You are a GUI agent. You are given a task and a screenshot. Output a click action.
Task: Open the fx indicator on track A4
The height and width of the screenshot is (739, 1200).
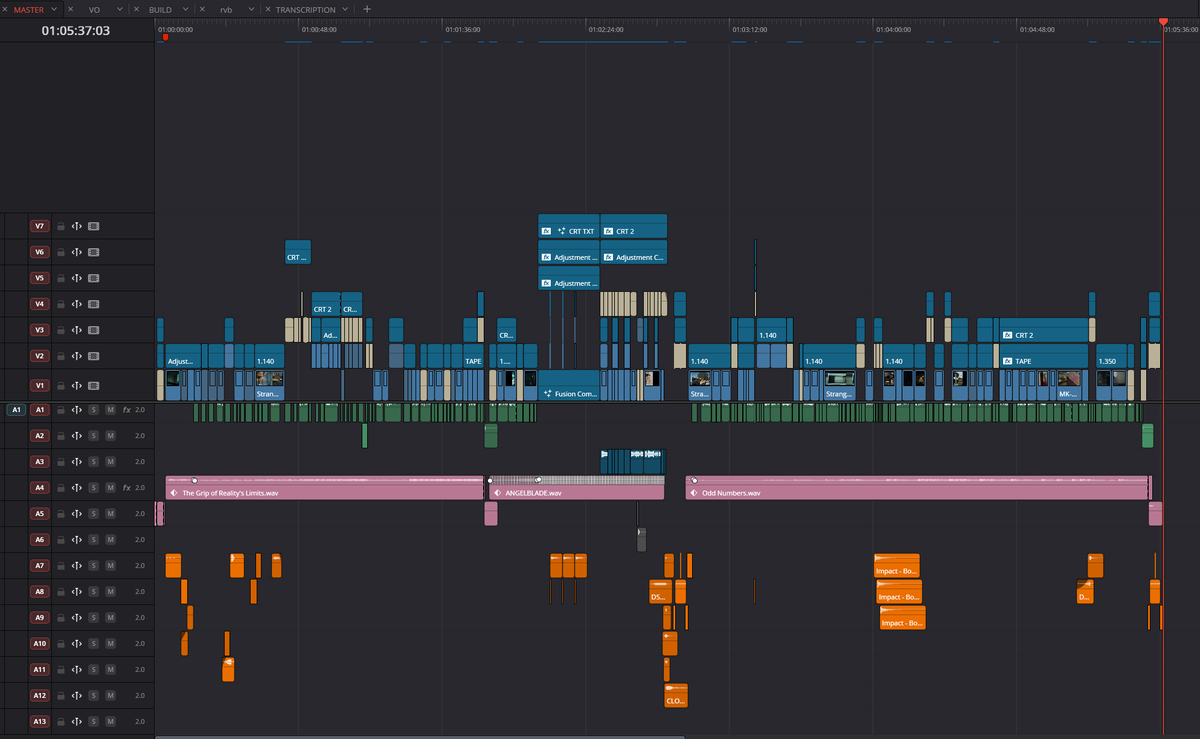(x=127, y=488)
